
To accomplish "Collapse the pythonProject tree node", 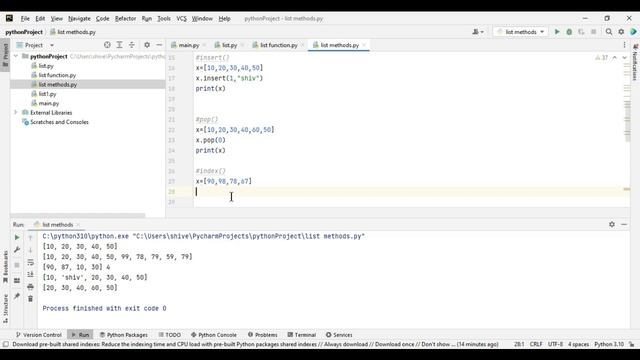I will tap(16, 56).
